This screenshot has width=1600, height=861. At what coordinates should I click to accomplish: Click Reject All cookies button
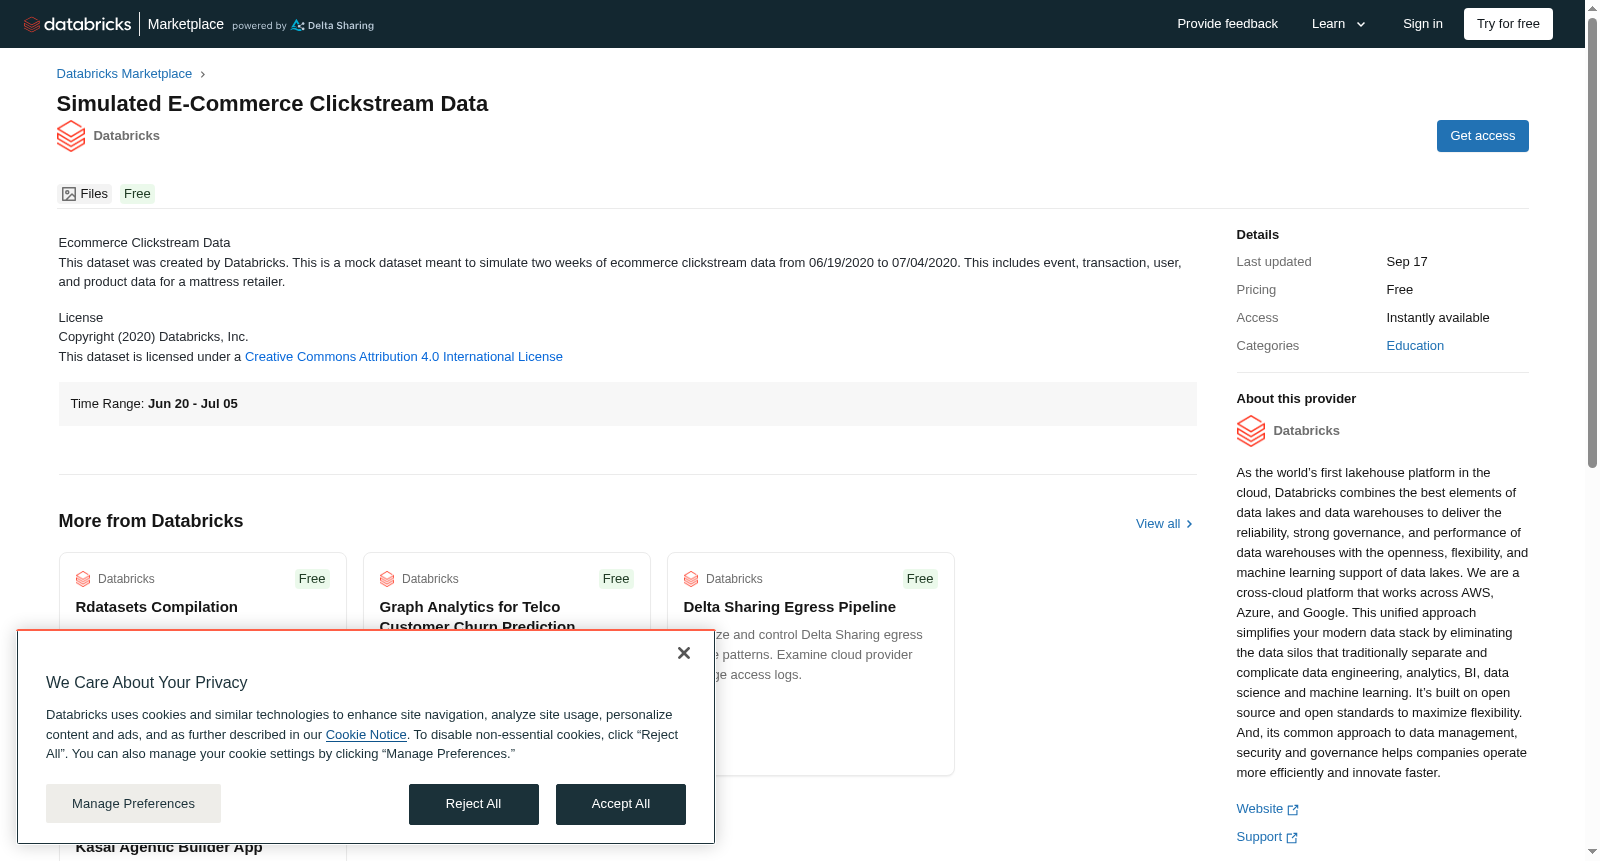click(x=473, y=804)
